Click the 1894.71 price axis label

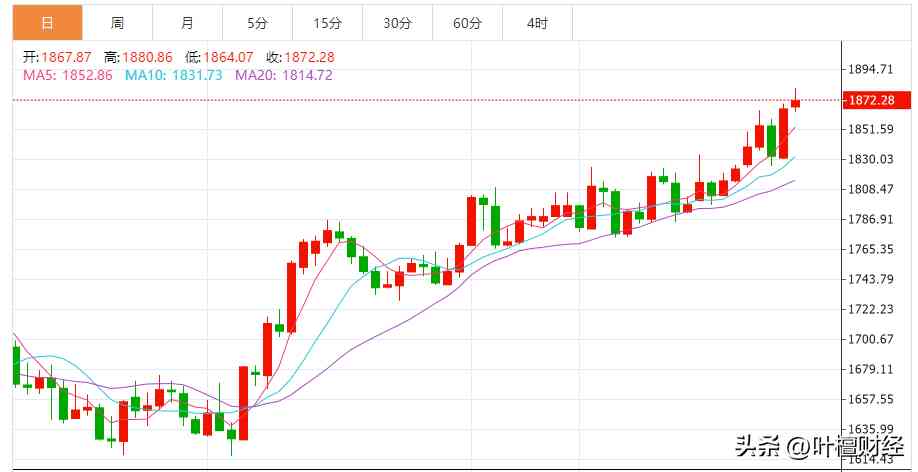click(870, 69)
